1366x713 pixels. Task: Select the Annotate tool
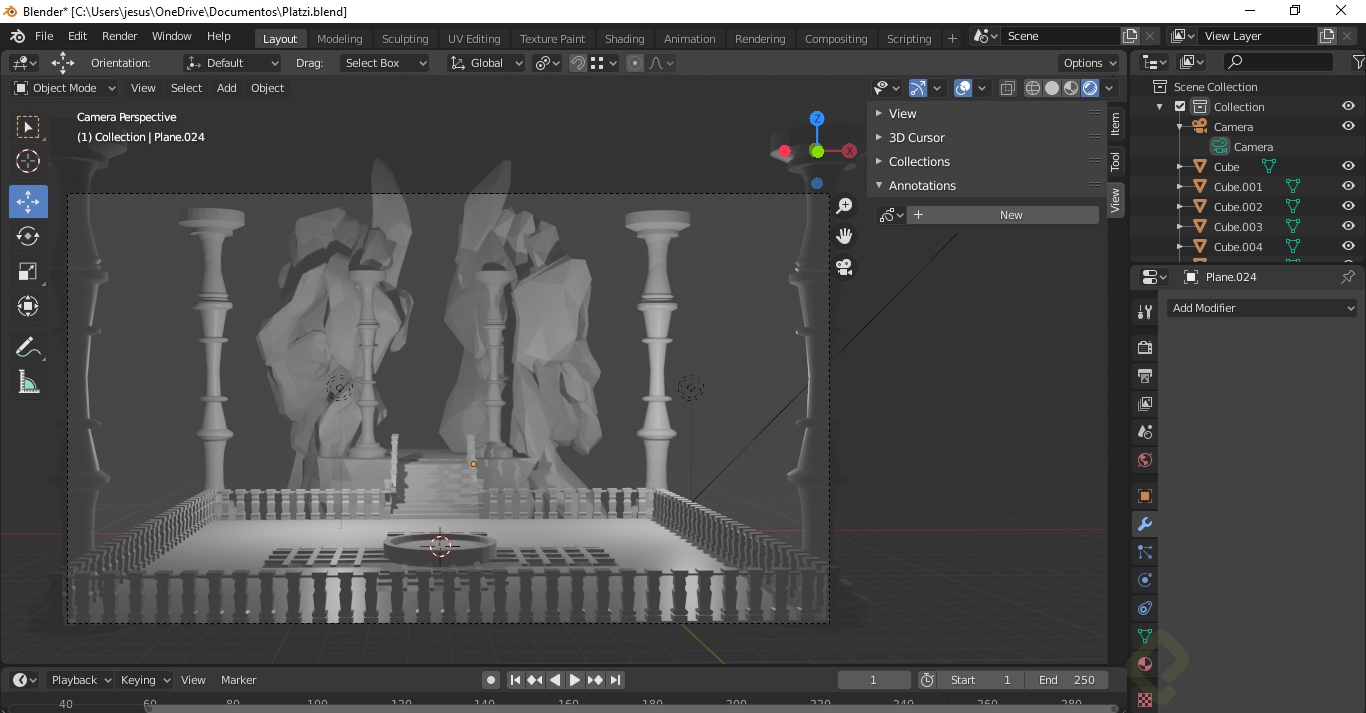click(x=28, y=346)
